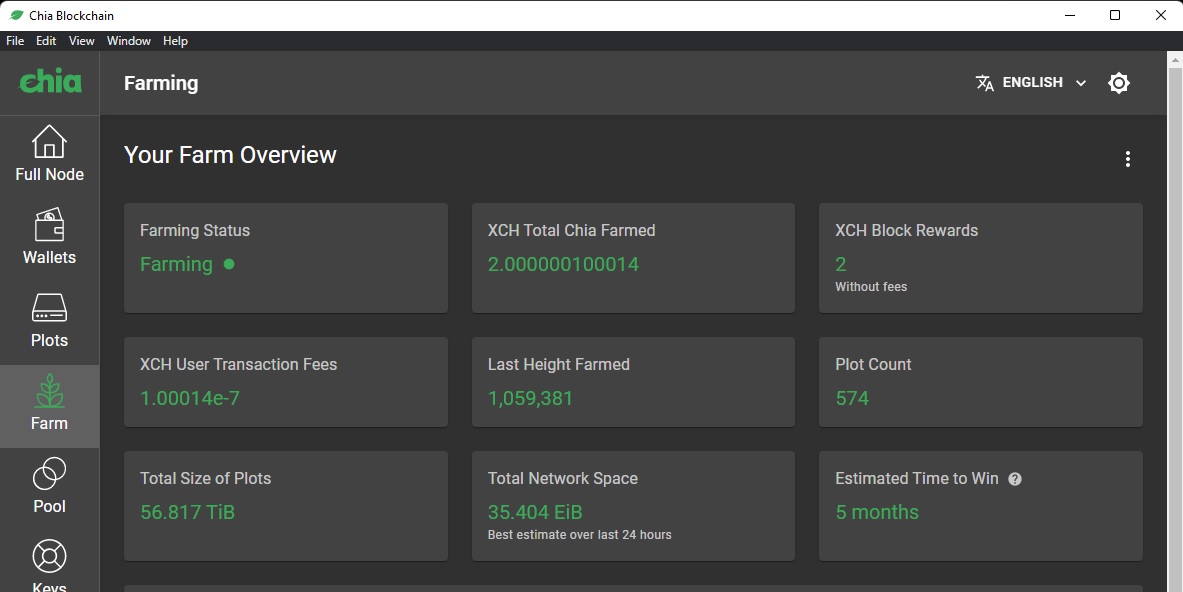The image size is (1183, 592).
Task: Open the Full Node house icon
Action: point(49,142)
